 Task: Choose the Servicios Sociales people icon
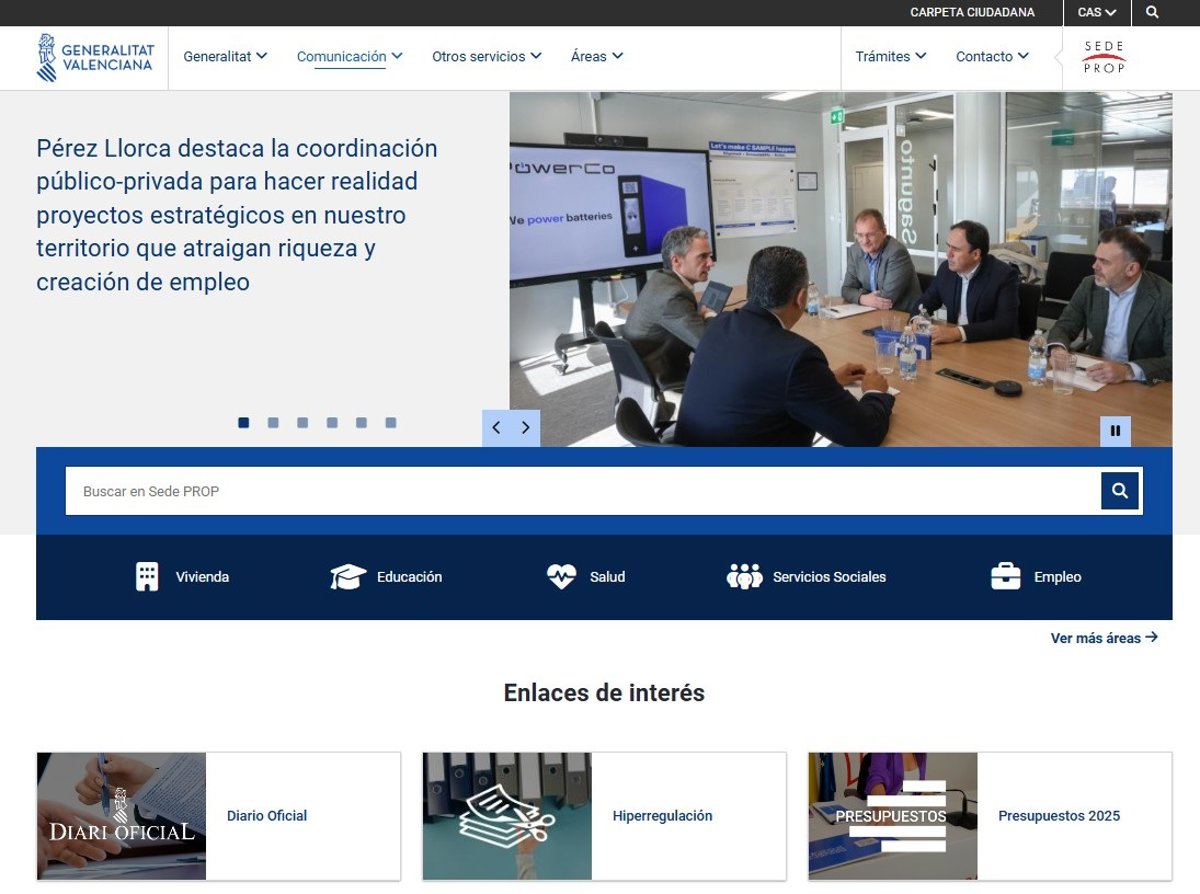(744, 577)
